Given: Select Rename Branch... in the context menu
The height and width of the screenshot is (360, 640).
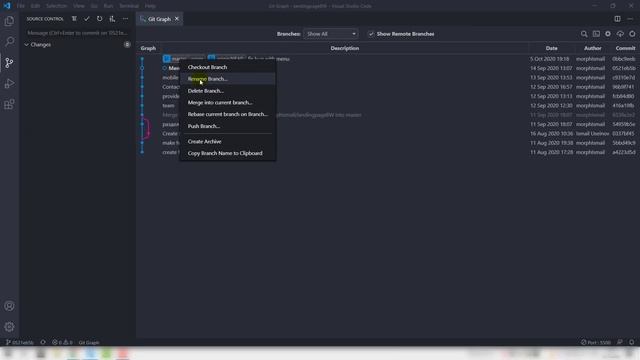Looking at the screenshot, I should [x=228, y=79].
